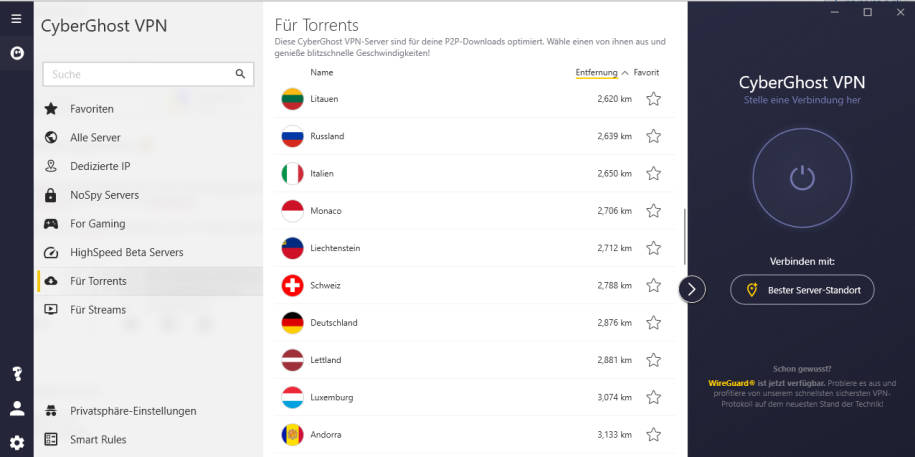Select the Luxemburg server row

(474, 397)
